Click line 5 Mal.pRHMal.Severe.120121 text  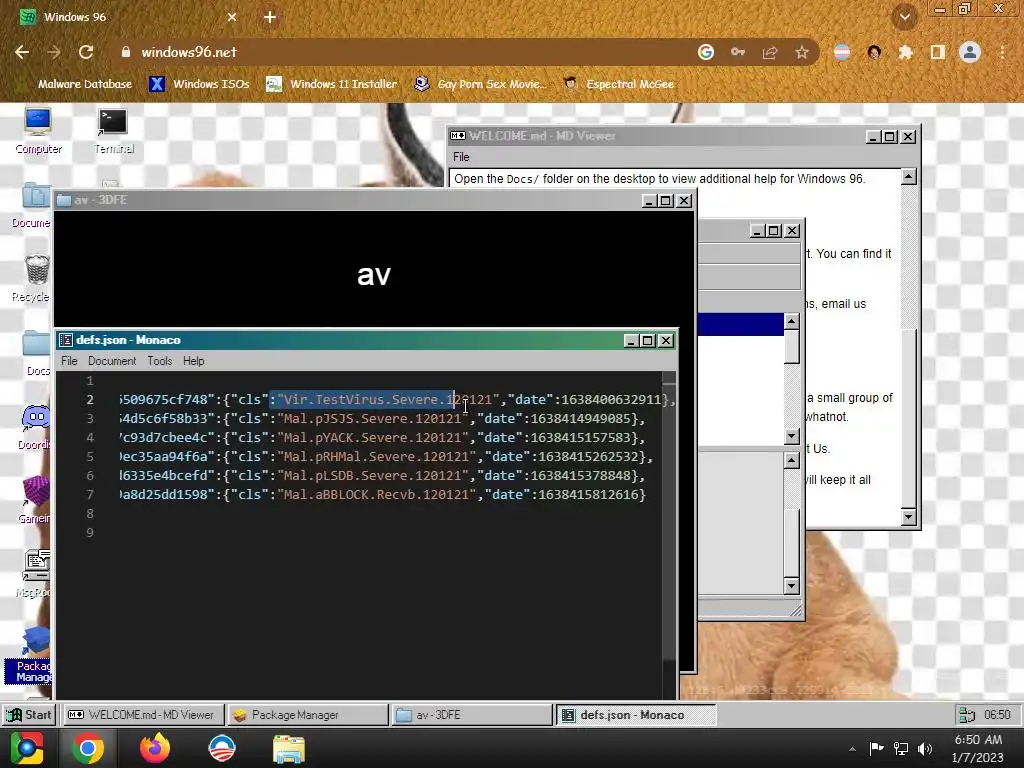click(376, 456)
